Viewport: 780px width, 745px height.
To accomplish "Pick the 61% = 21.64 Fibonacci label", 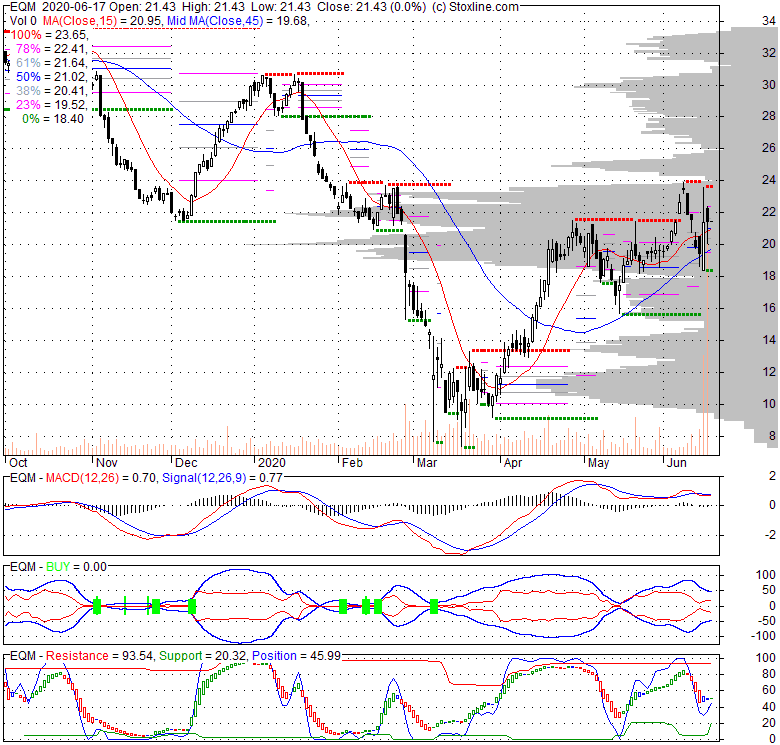I will tap(46, 62).
